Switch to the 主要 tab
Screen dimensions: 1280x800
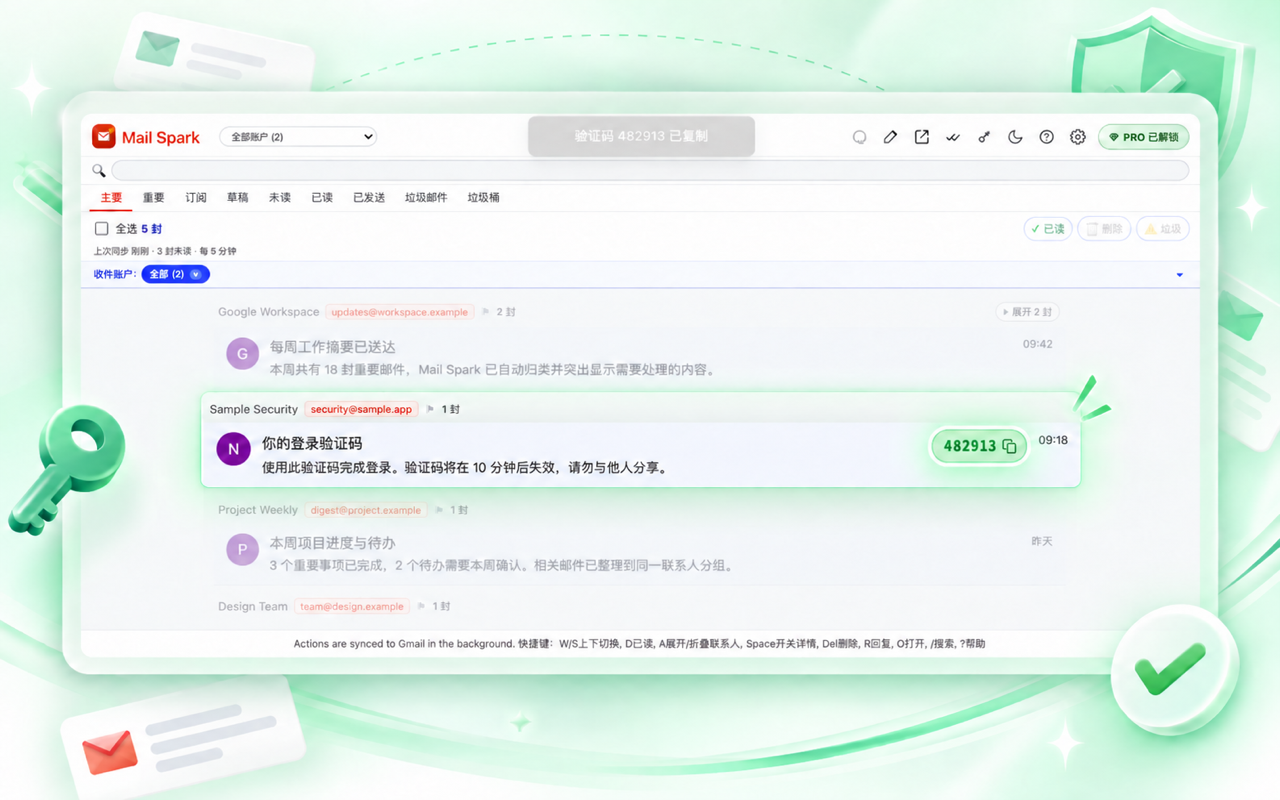point(111,198)
